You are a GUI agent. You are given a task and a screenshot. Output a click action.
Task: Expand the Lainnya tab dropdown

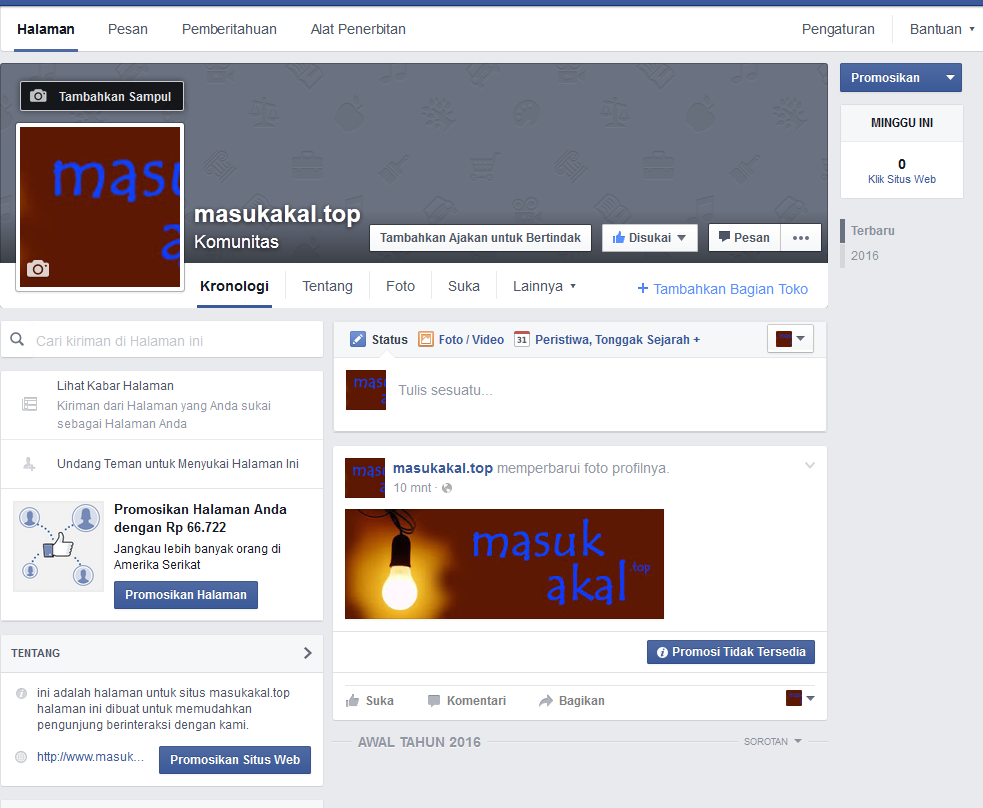(x=544, y=286)
